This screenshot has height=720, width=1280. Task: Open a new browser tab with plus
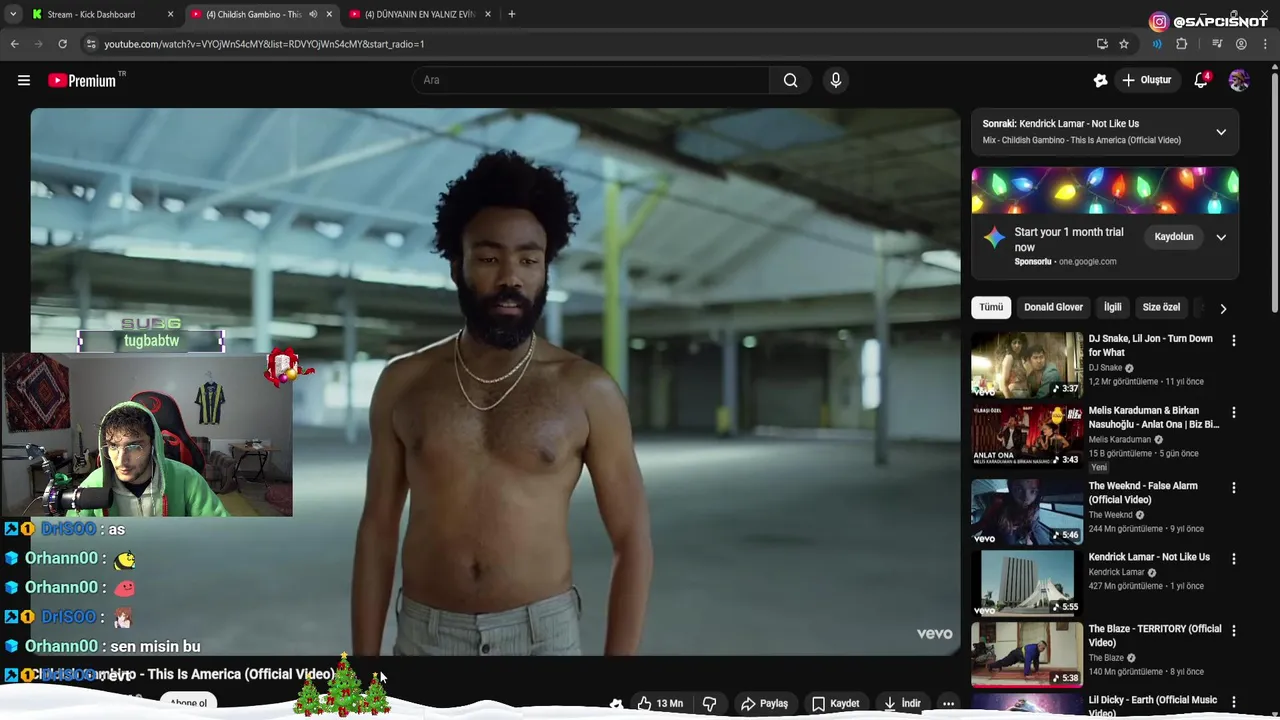coord(511,14)
